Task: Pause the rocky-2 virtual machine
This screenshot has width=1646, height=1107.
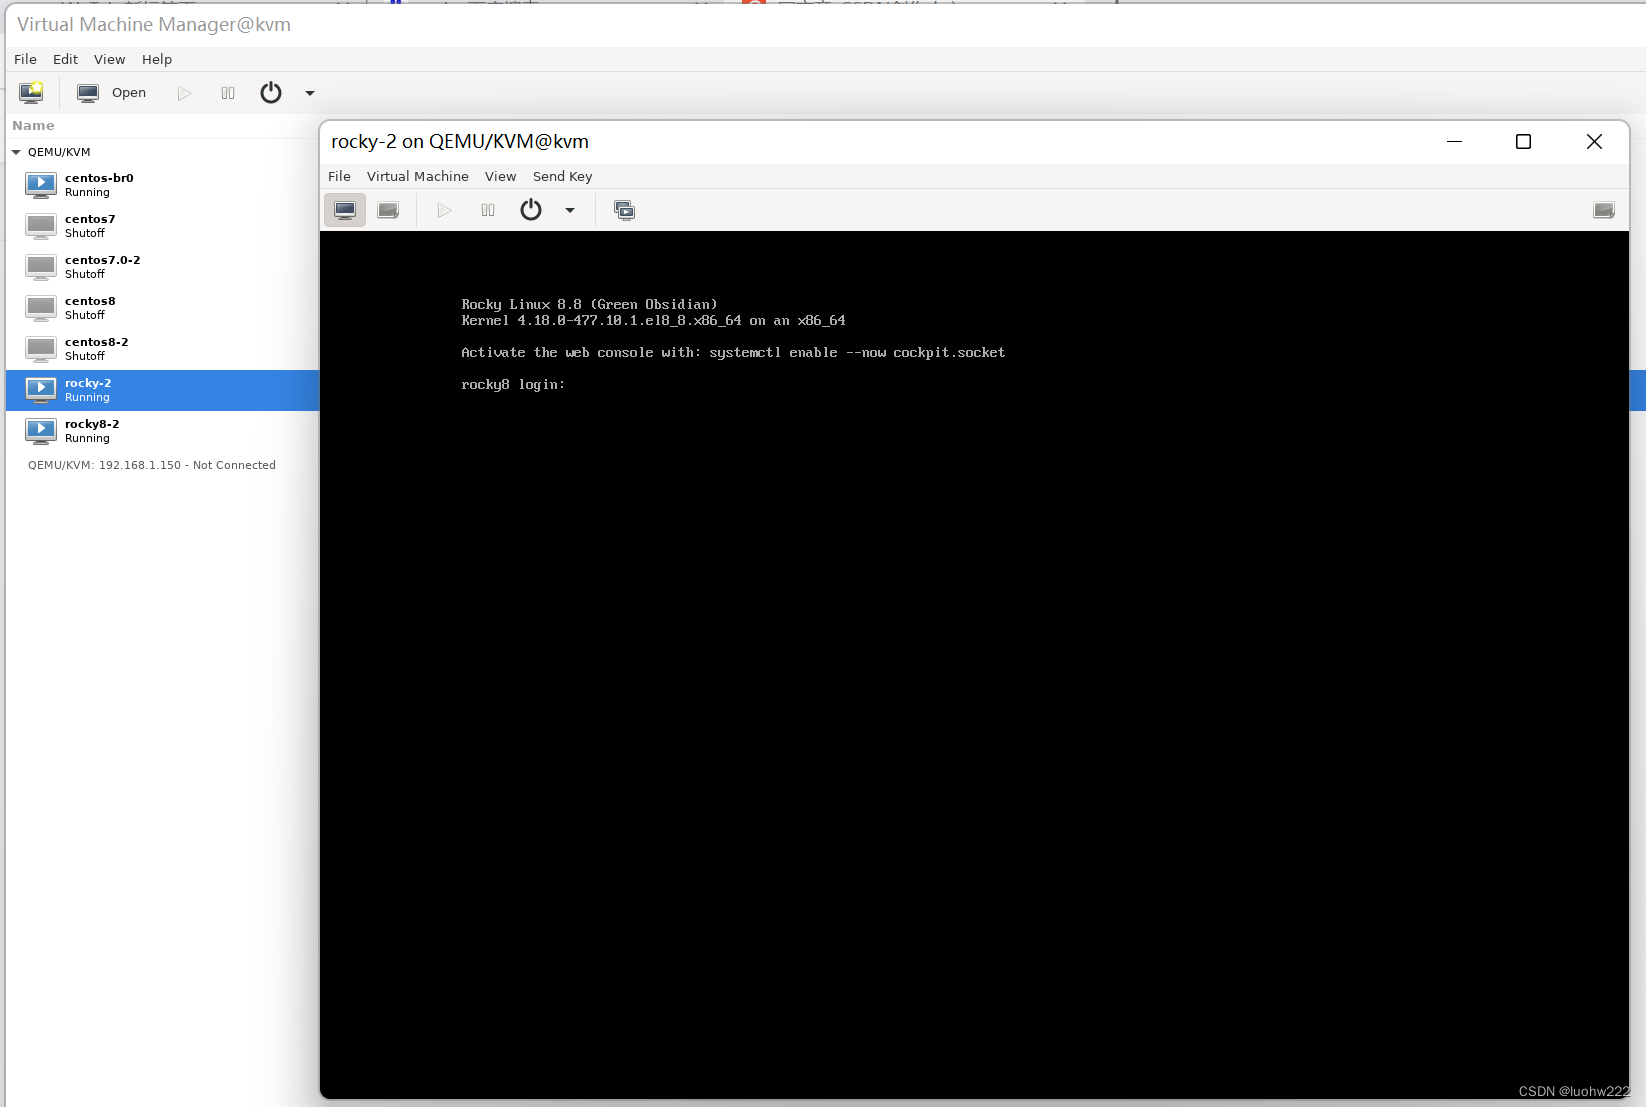Action: (x=488, y=210)
